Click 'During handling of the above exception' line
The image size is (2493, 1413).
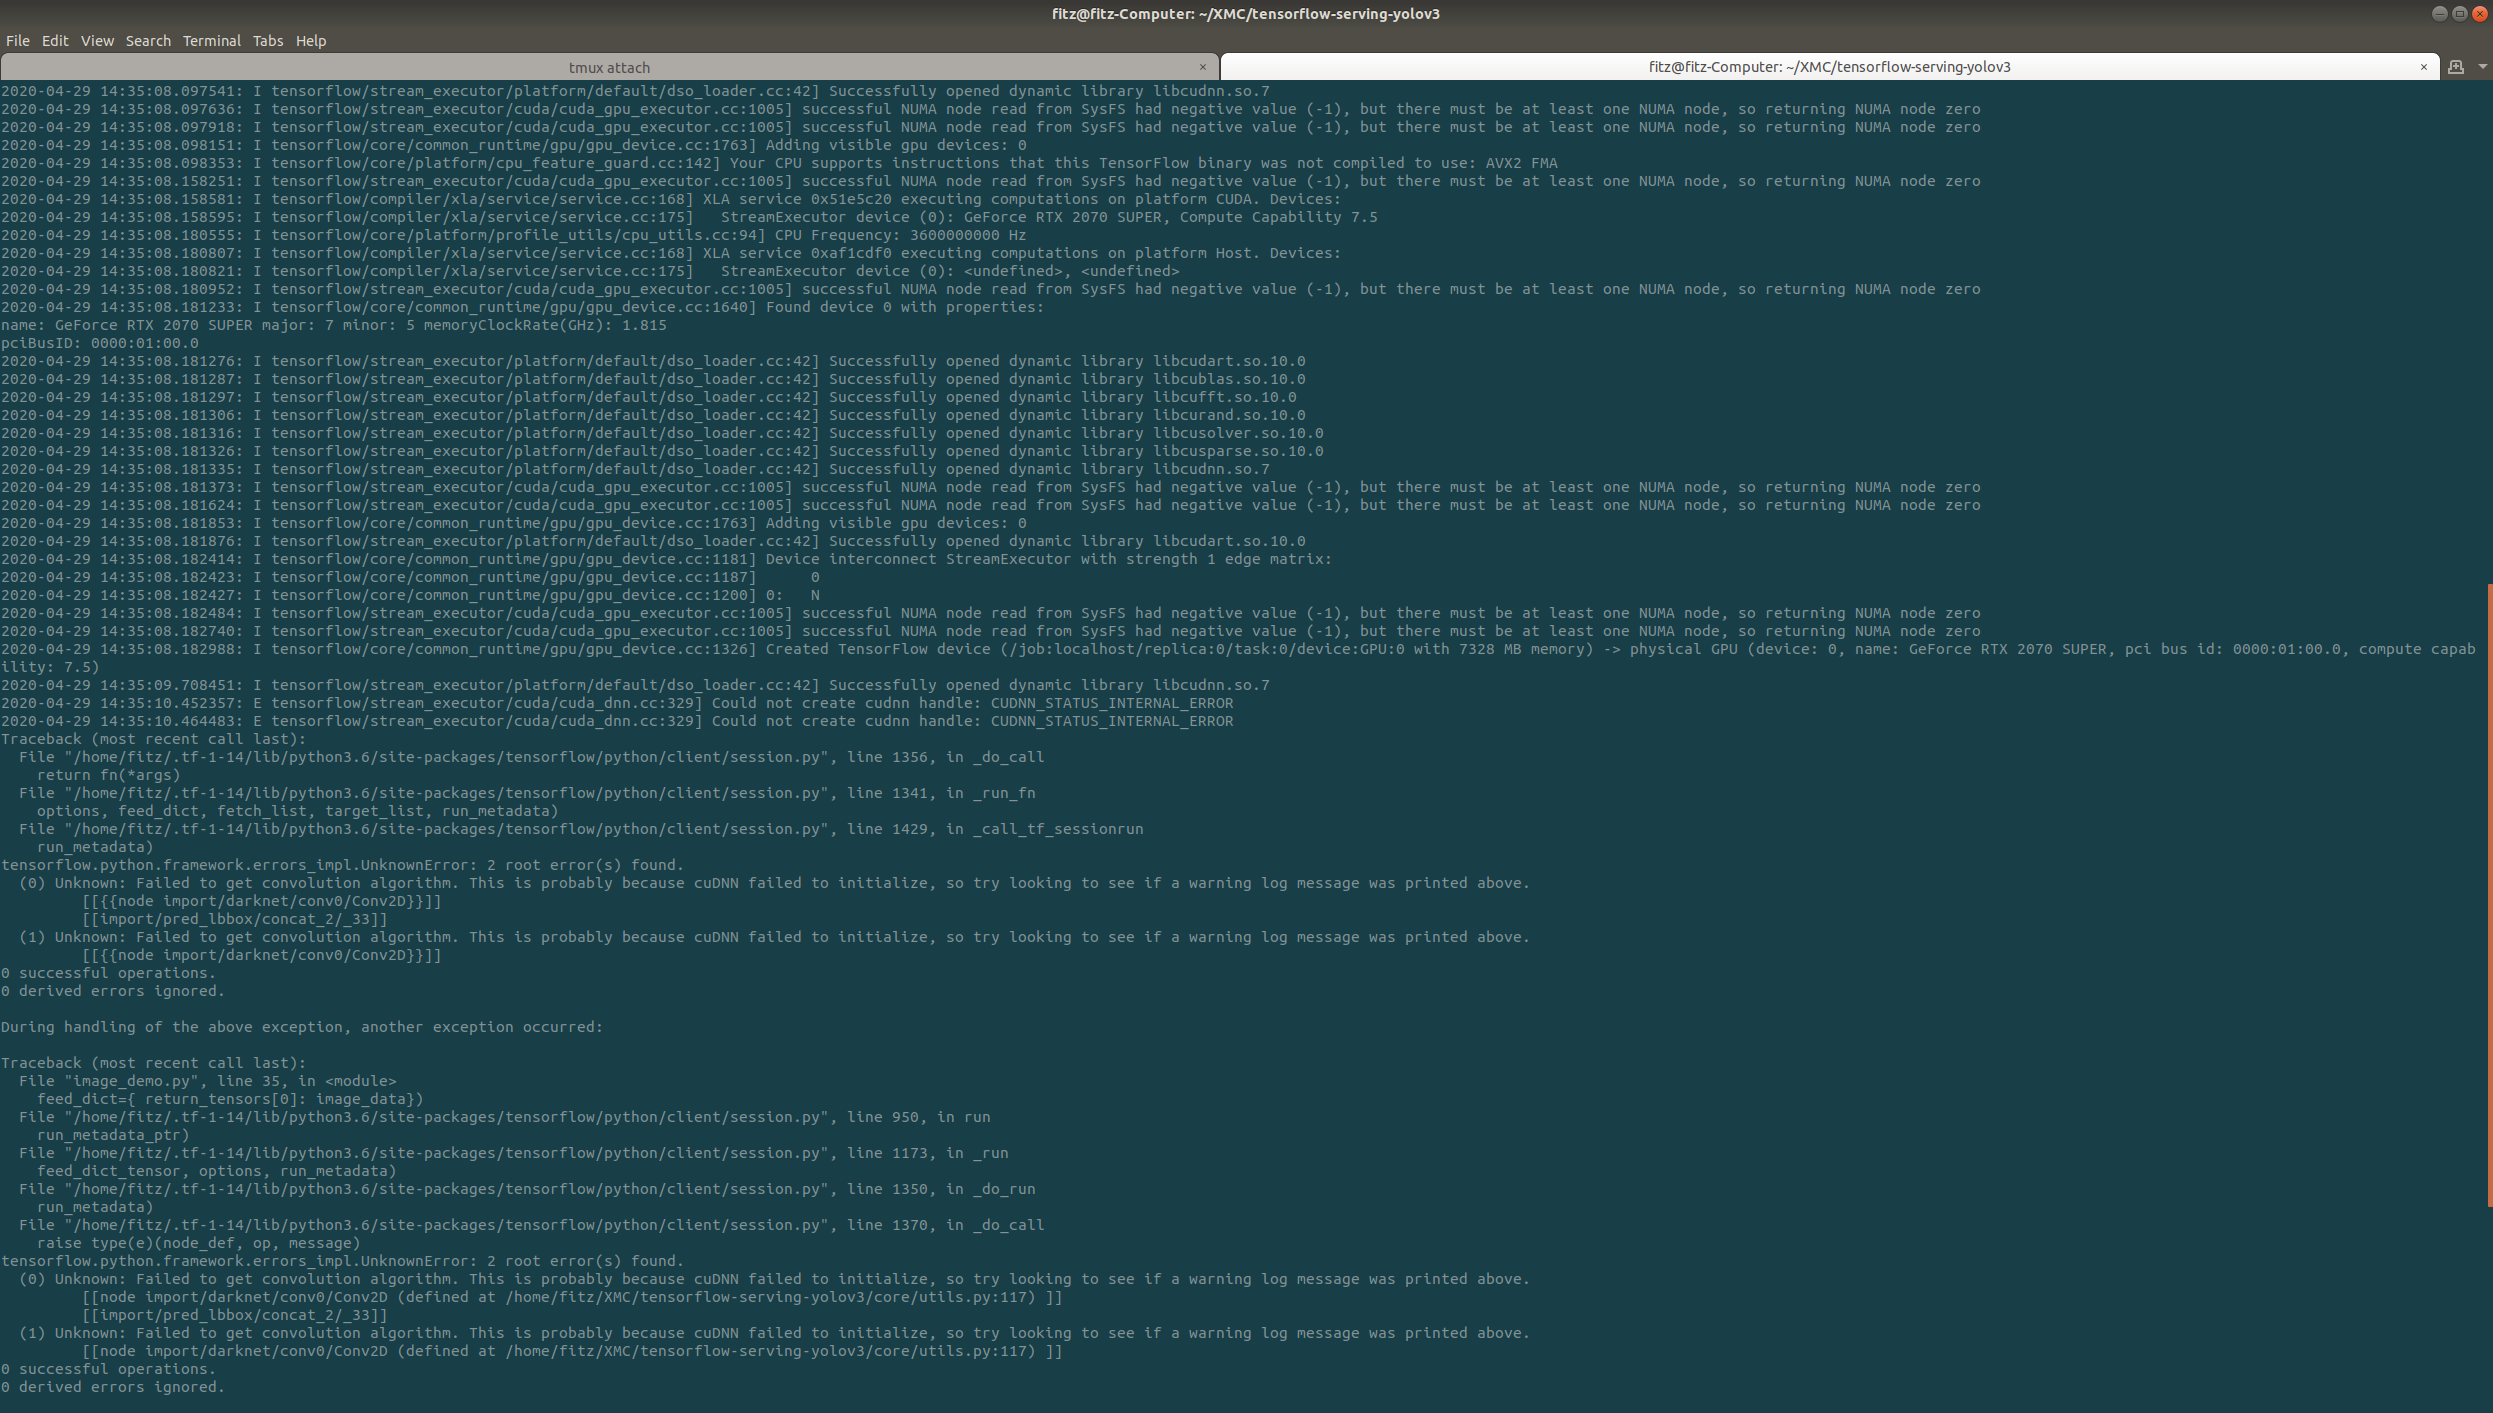[x=302, y=1027]
